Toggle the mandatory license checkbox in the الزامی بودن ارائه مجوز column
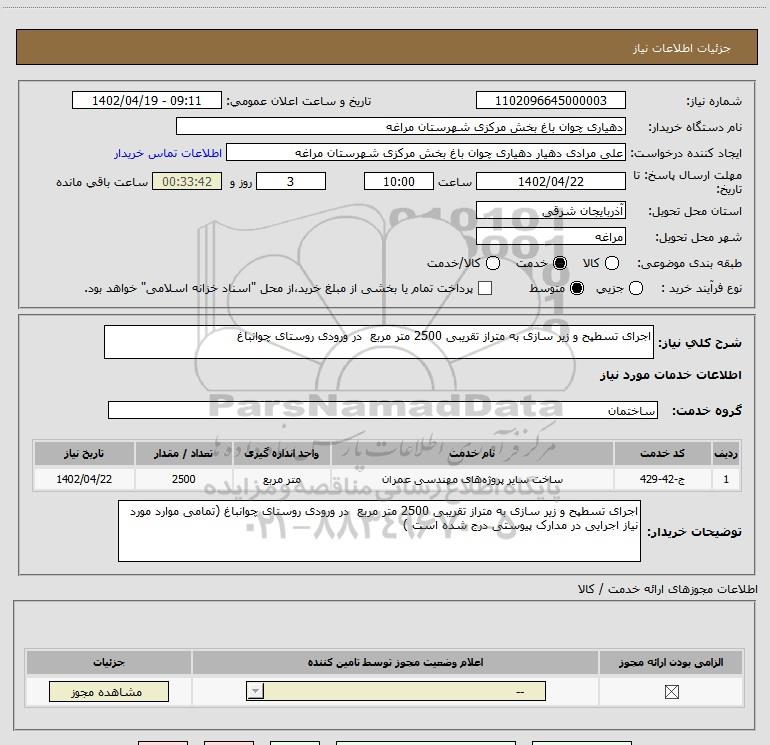The width and height of the screenshot is (770, 745). pyautogui.click(x=671, y=692)
